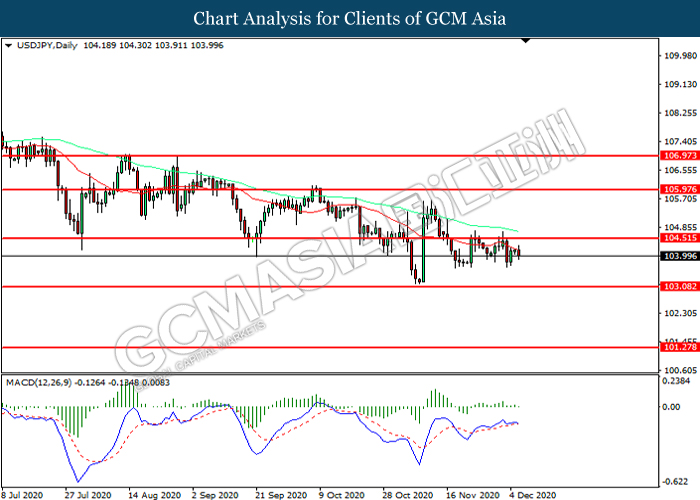Click the 21 Sep 2020 date label
The width and height of the screenshot is (700, 500).
(281, 495)
